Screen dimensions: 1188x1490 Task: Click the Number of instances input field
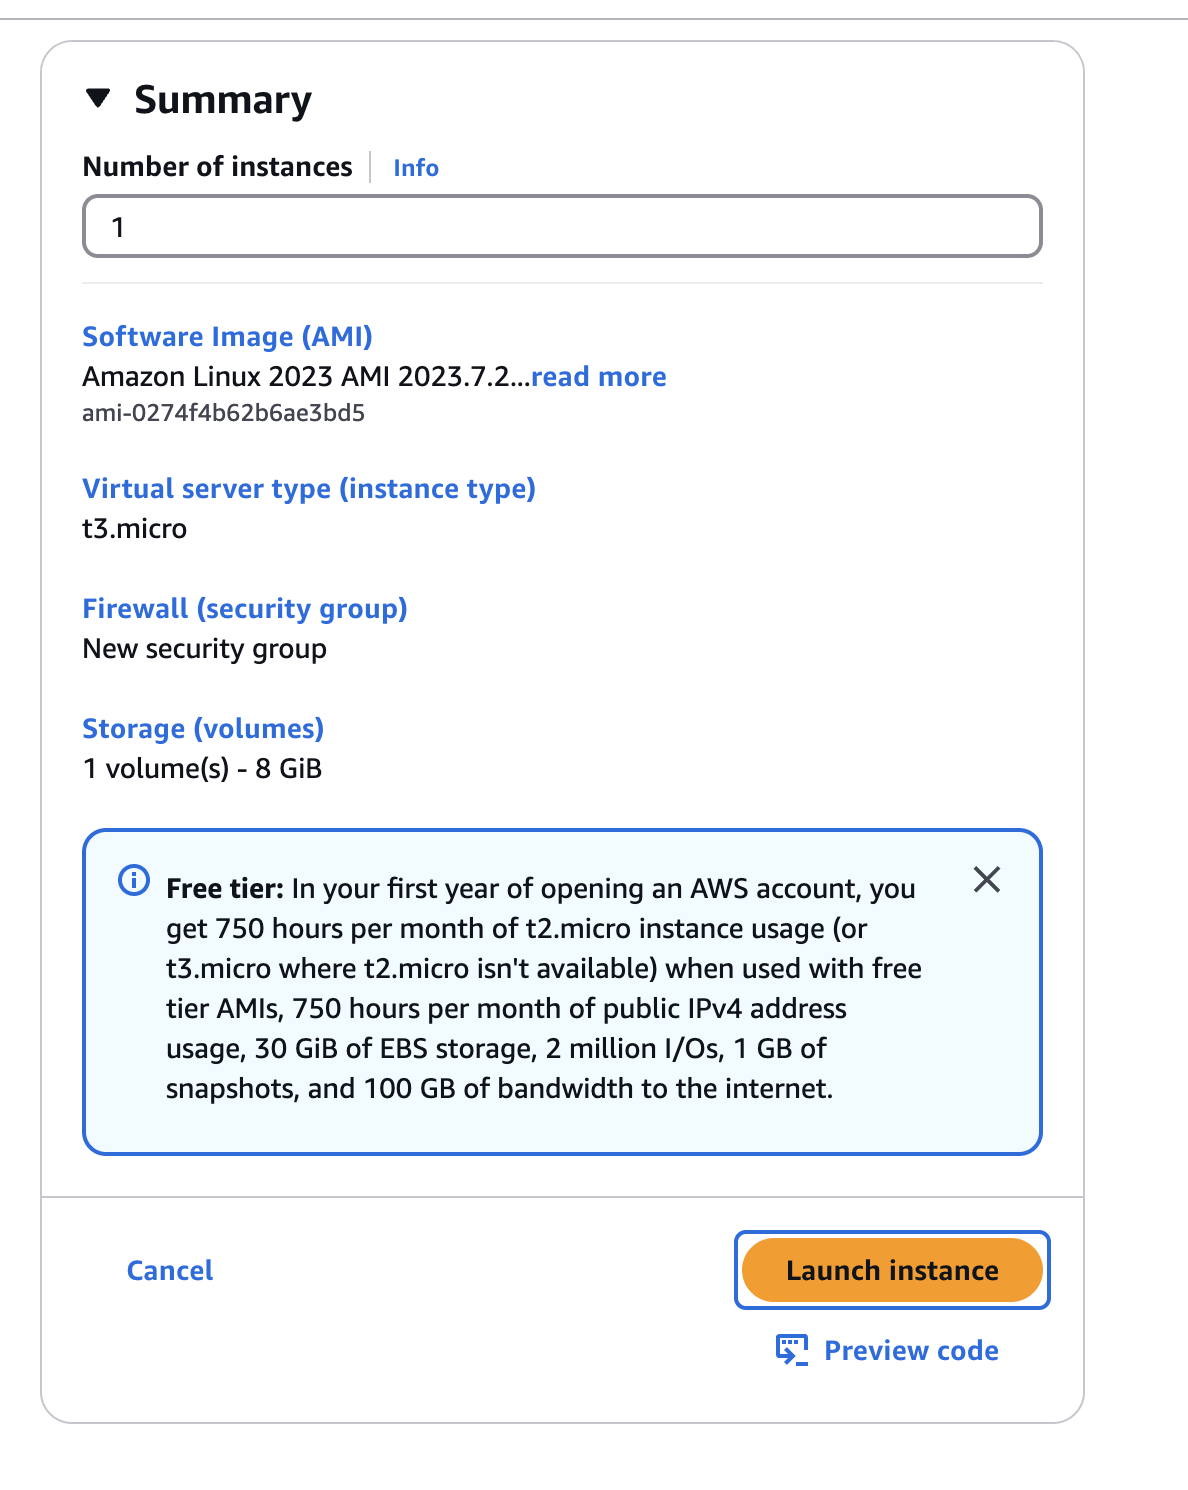tap(562, 226)
